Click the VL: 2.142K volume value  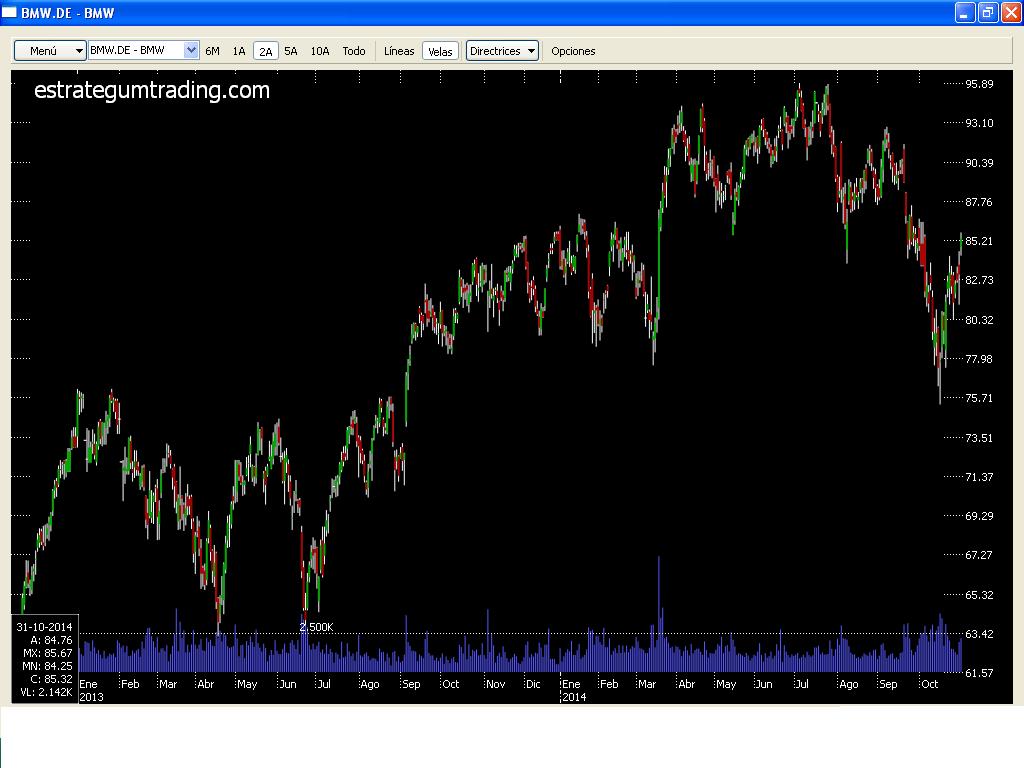pyautogui.click(x=46, y=692)
